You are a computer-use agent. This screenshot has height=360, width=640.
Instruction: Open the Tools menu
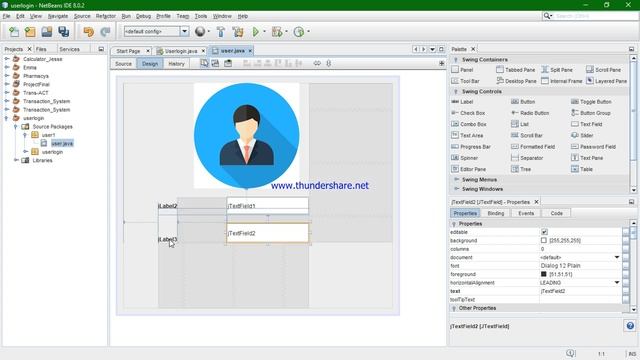pyautogui.click(x=201, y=16)
